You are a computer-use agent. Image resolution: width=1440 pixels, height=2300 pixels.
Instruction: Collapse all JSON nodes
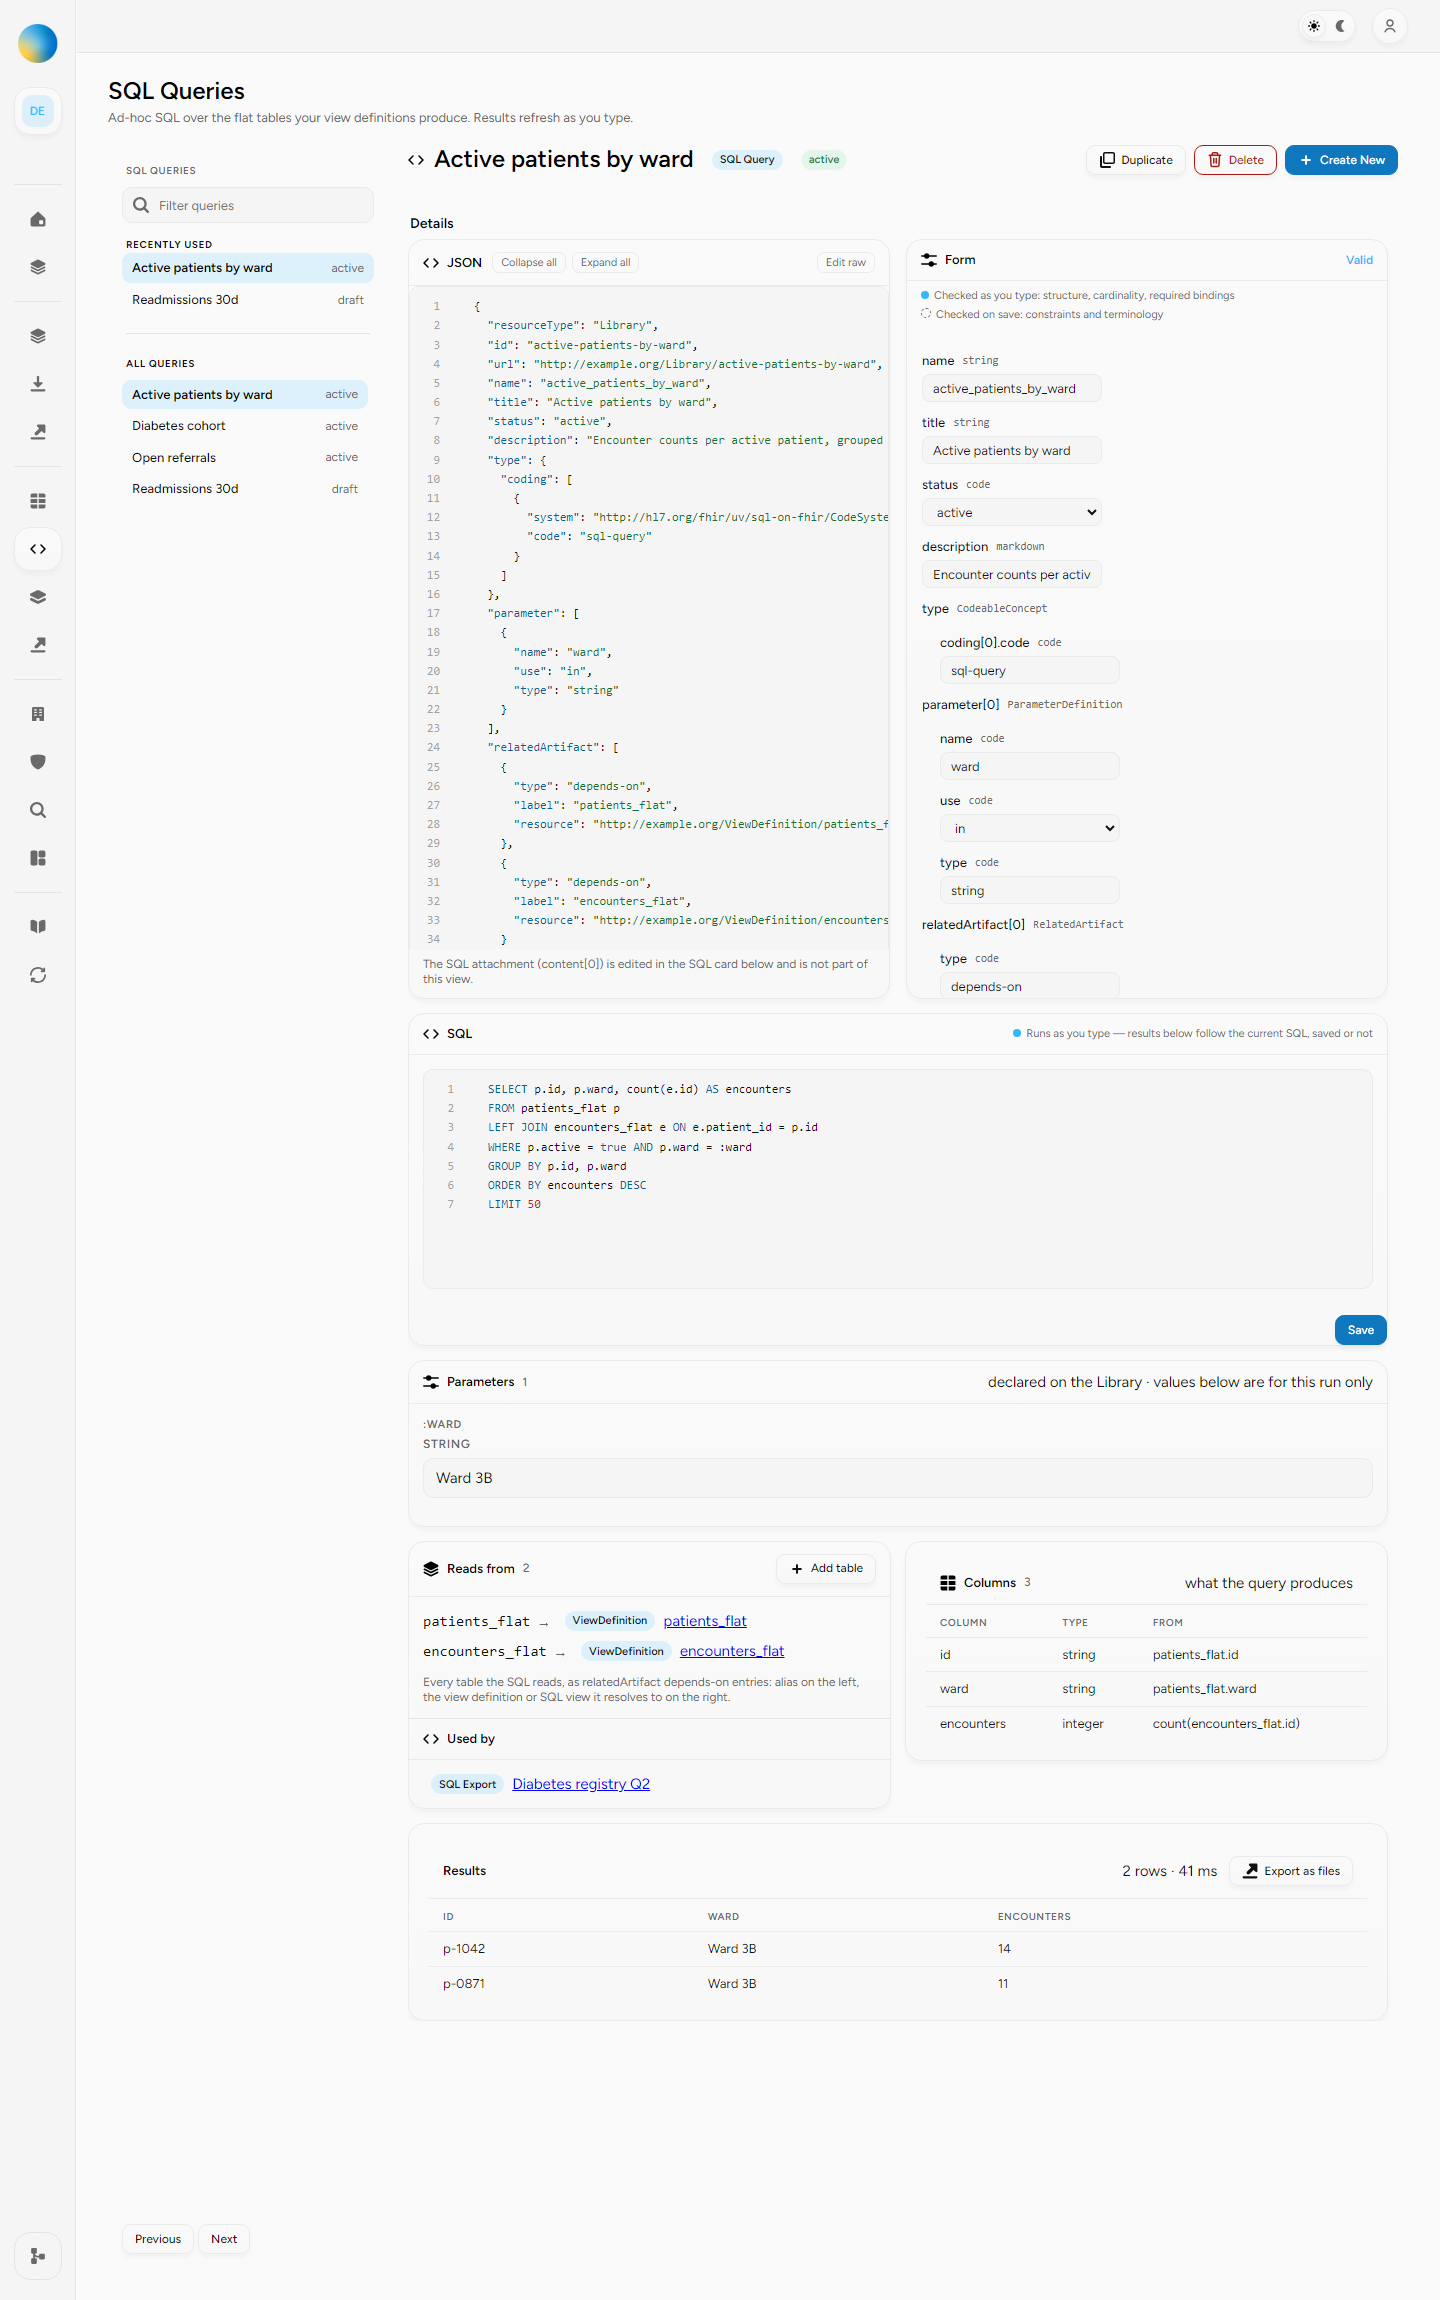529,263
